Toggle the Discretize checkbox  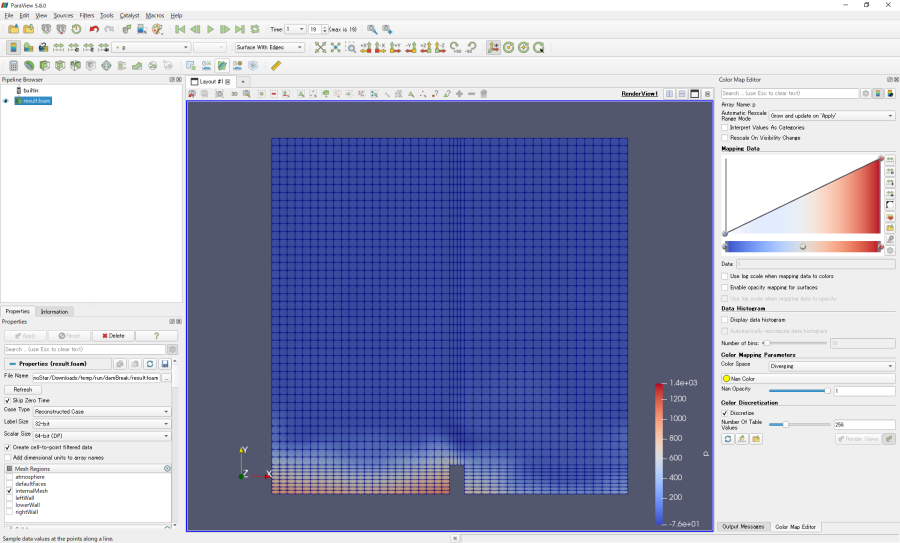pyautogui.click(x=724, y=413)
